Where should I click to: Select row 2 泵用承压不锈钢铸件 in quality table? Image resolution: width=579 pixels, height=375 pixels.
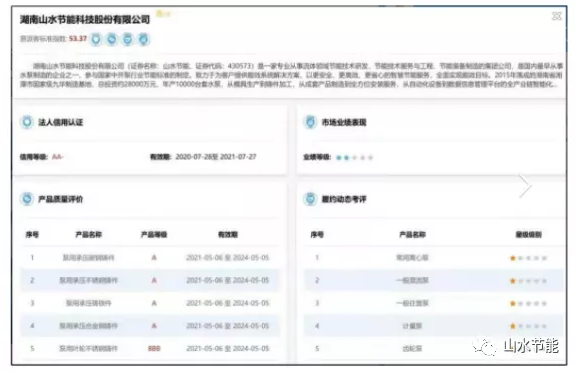coord(150,281)
